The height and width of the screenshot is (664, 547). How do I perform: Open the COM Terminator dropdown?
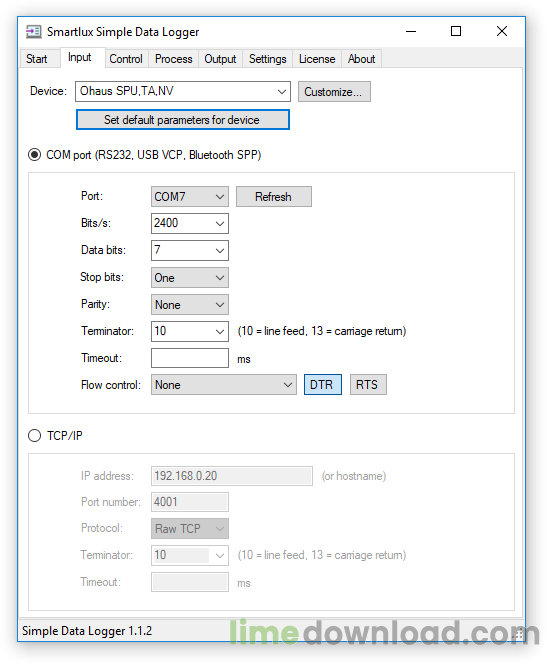190,331
